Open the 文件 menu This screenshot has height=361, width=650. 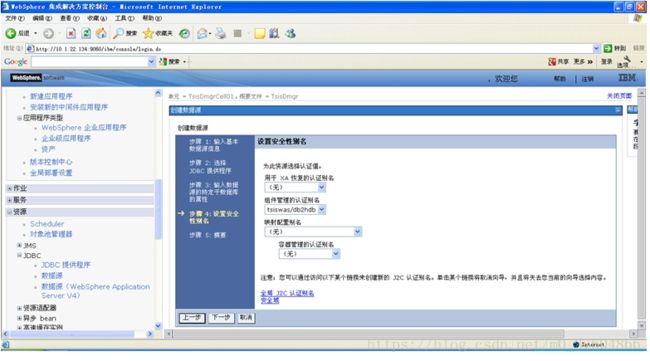15,18
